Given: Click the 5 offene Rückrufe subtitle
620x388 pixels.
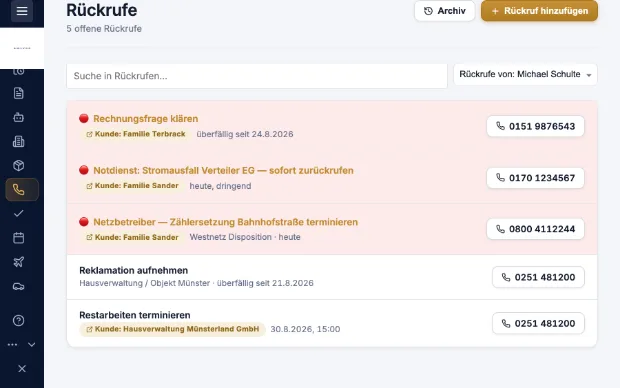Looking at the screenshot, I should pyautogui.click(x=104, y=28).
